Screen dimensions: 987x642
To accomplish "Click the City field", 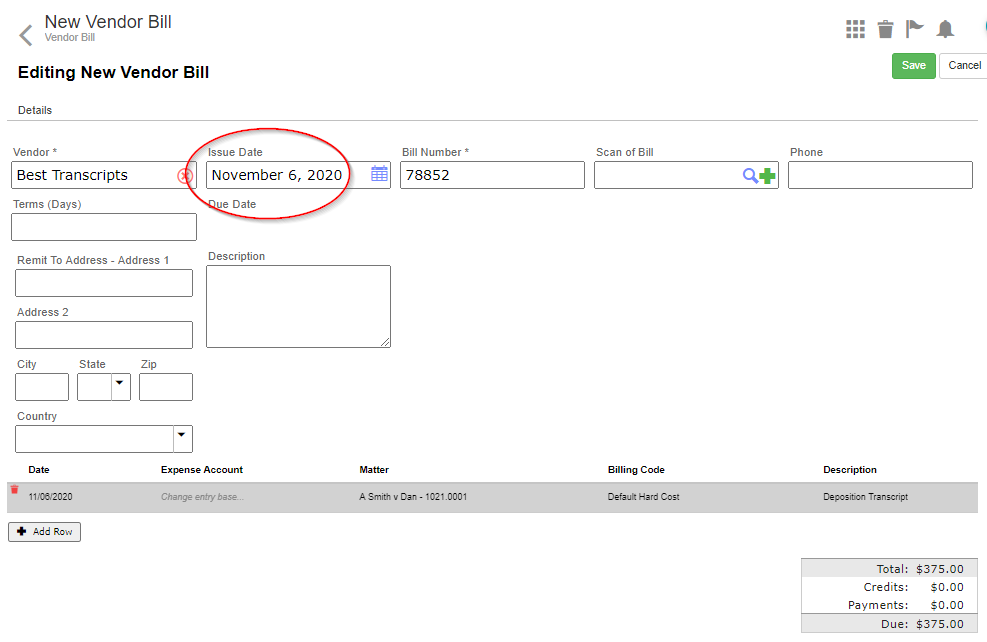I will tap(42, 387).
